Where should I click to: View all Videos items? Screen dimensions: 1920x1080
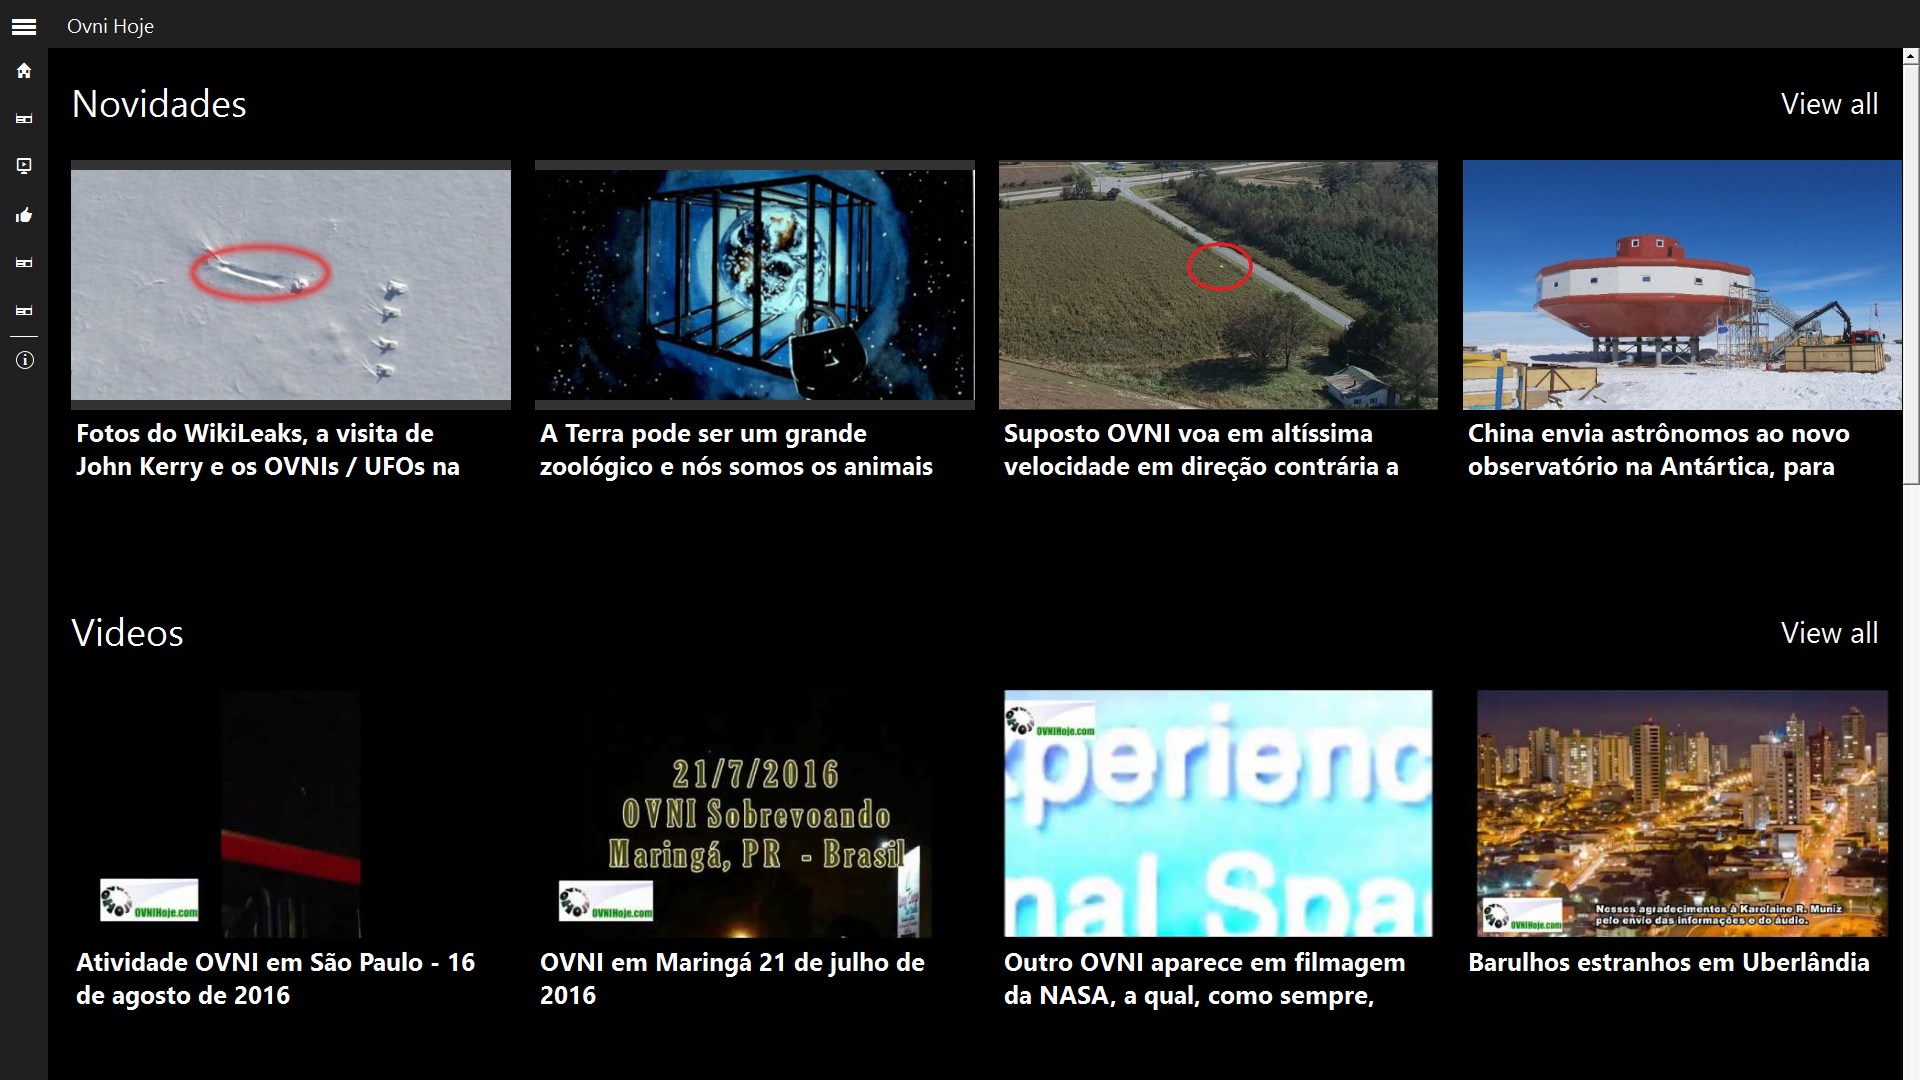point(1828,633)
